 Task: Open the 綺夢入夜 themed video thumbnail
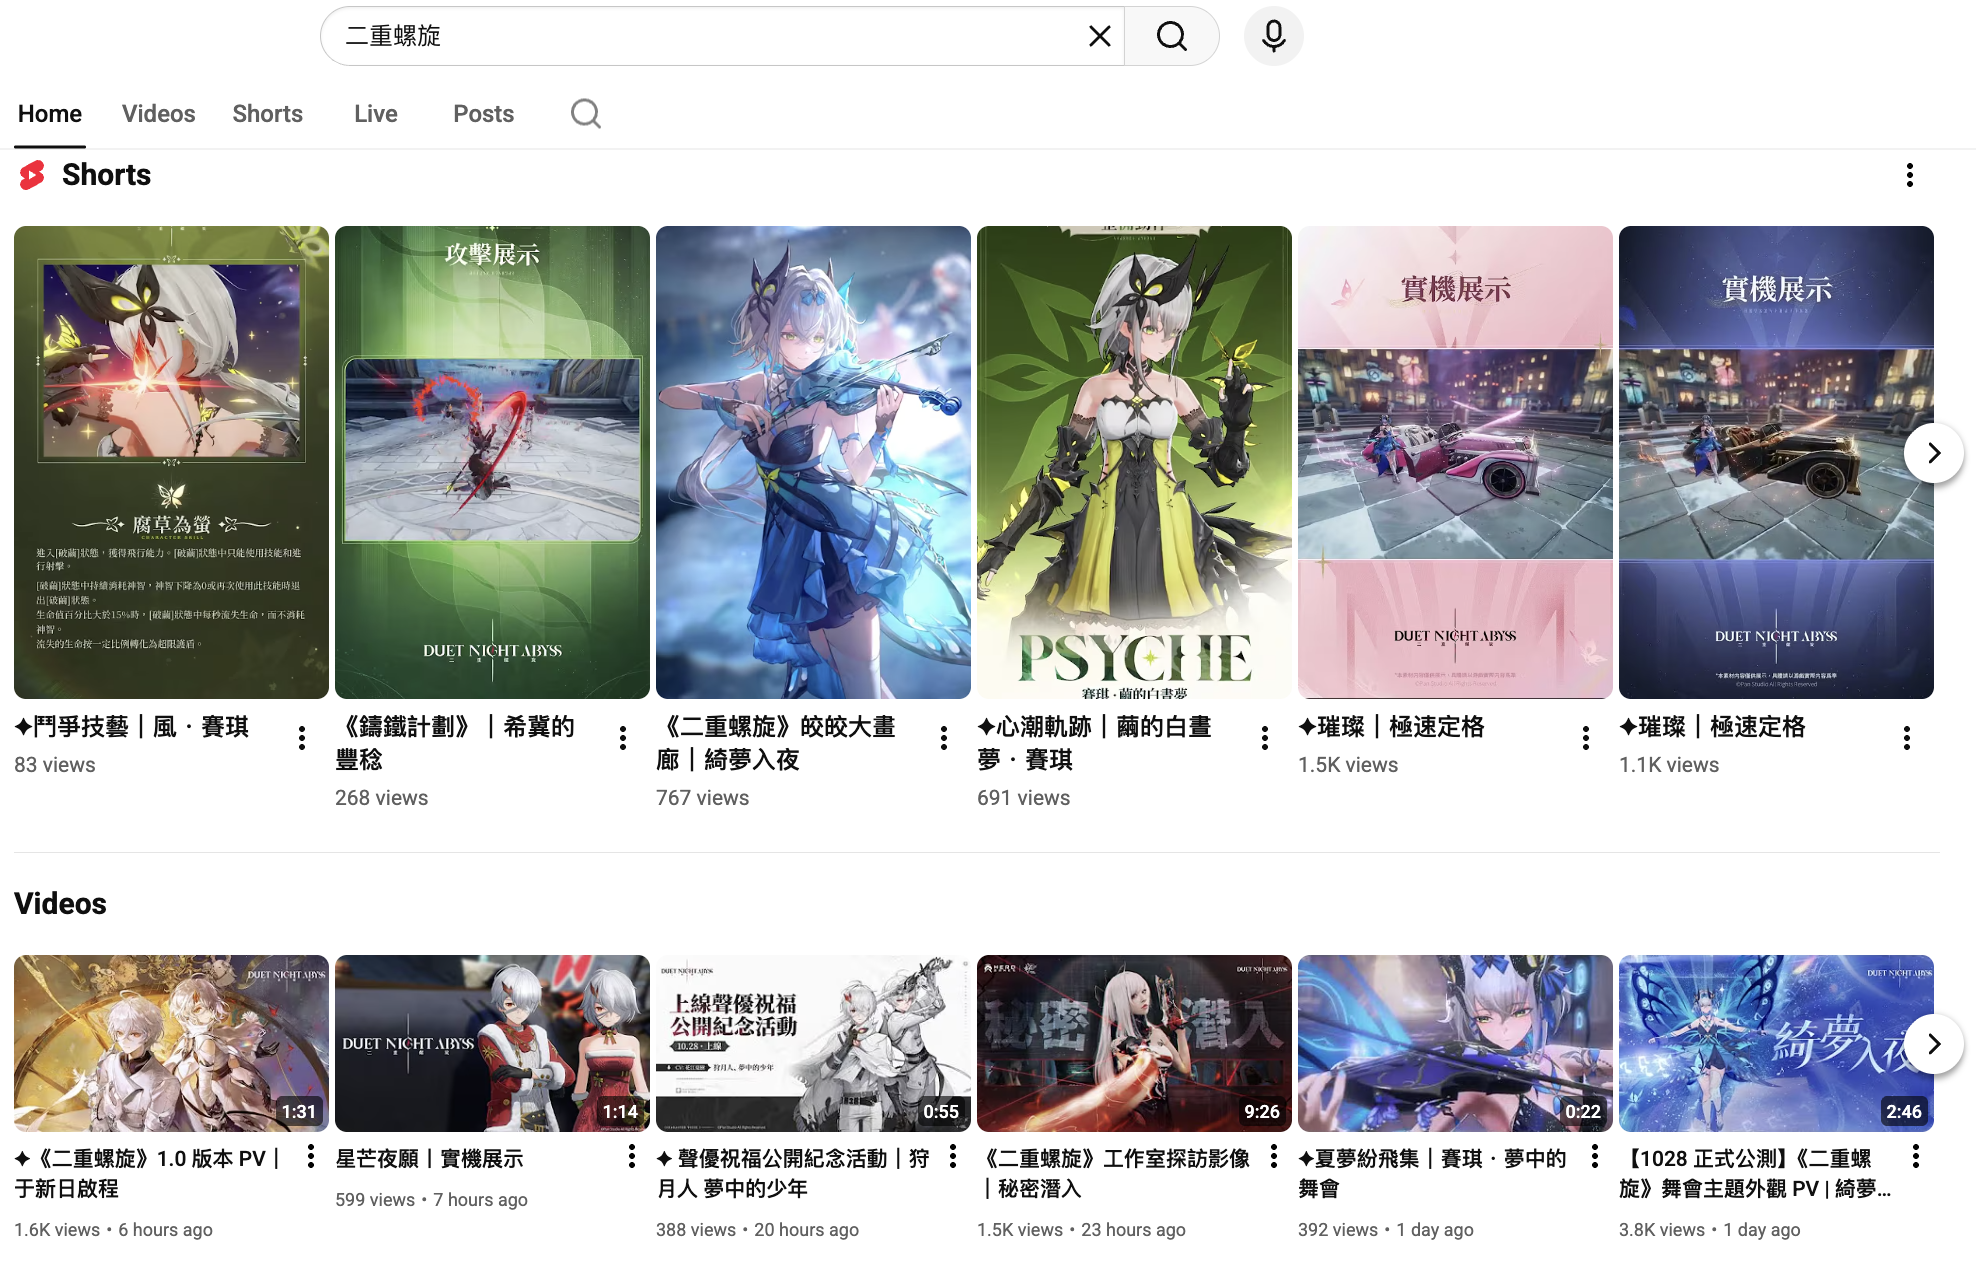(x=1776, y=1042)
